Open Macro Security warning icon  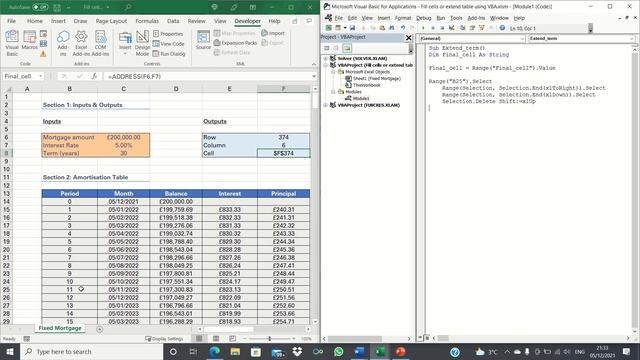[x=43, y=53]
